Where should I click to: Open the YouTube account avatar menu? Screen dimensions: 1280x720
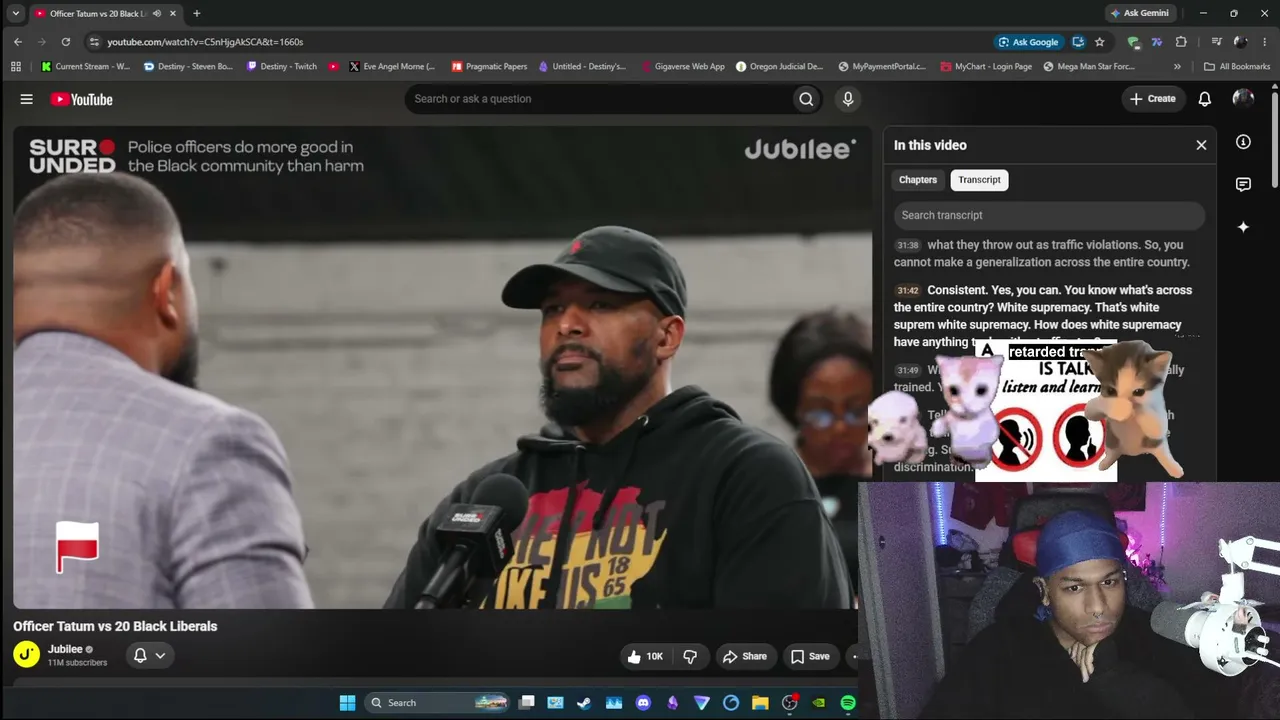(x=1243, y=99)
